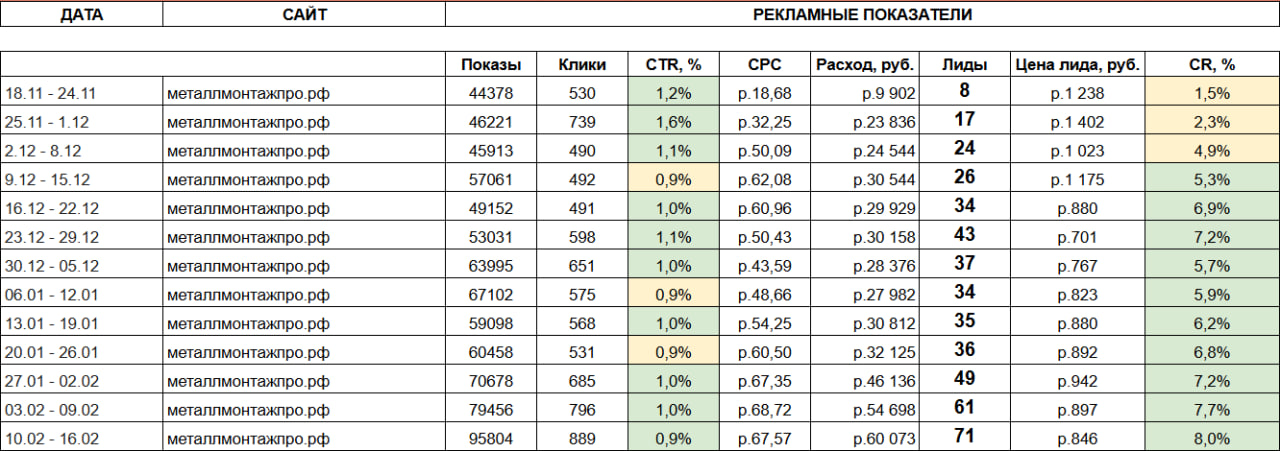This screenshot has height=451, width=1280.
Task: Select the "Расход, руб." column header
Action: tap(865, 65)
